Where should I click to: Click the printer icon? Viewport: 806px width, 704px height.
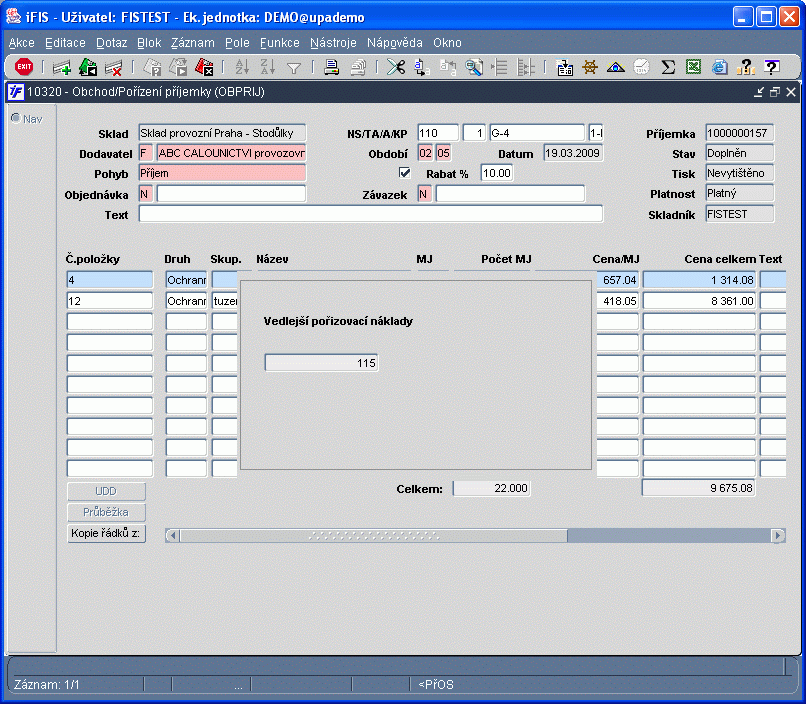[x=332, y=67]
